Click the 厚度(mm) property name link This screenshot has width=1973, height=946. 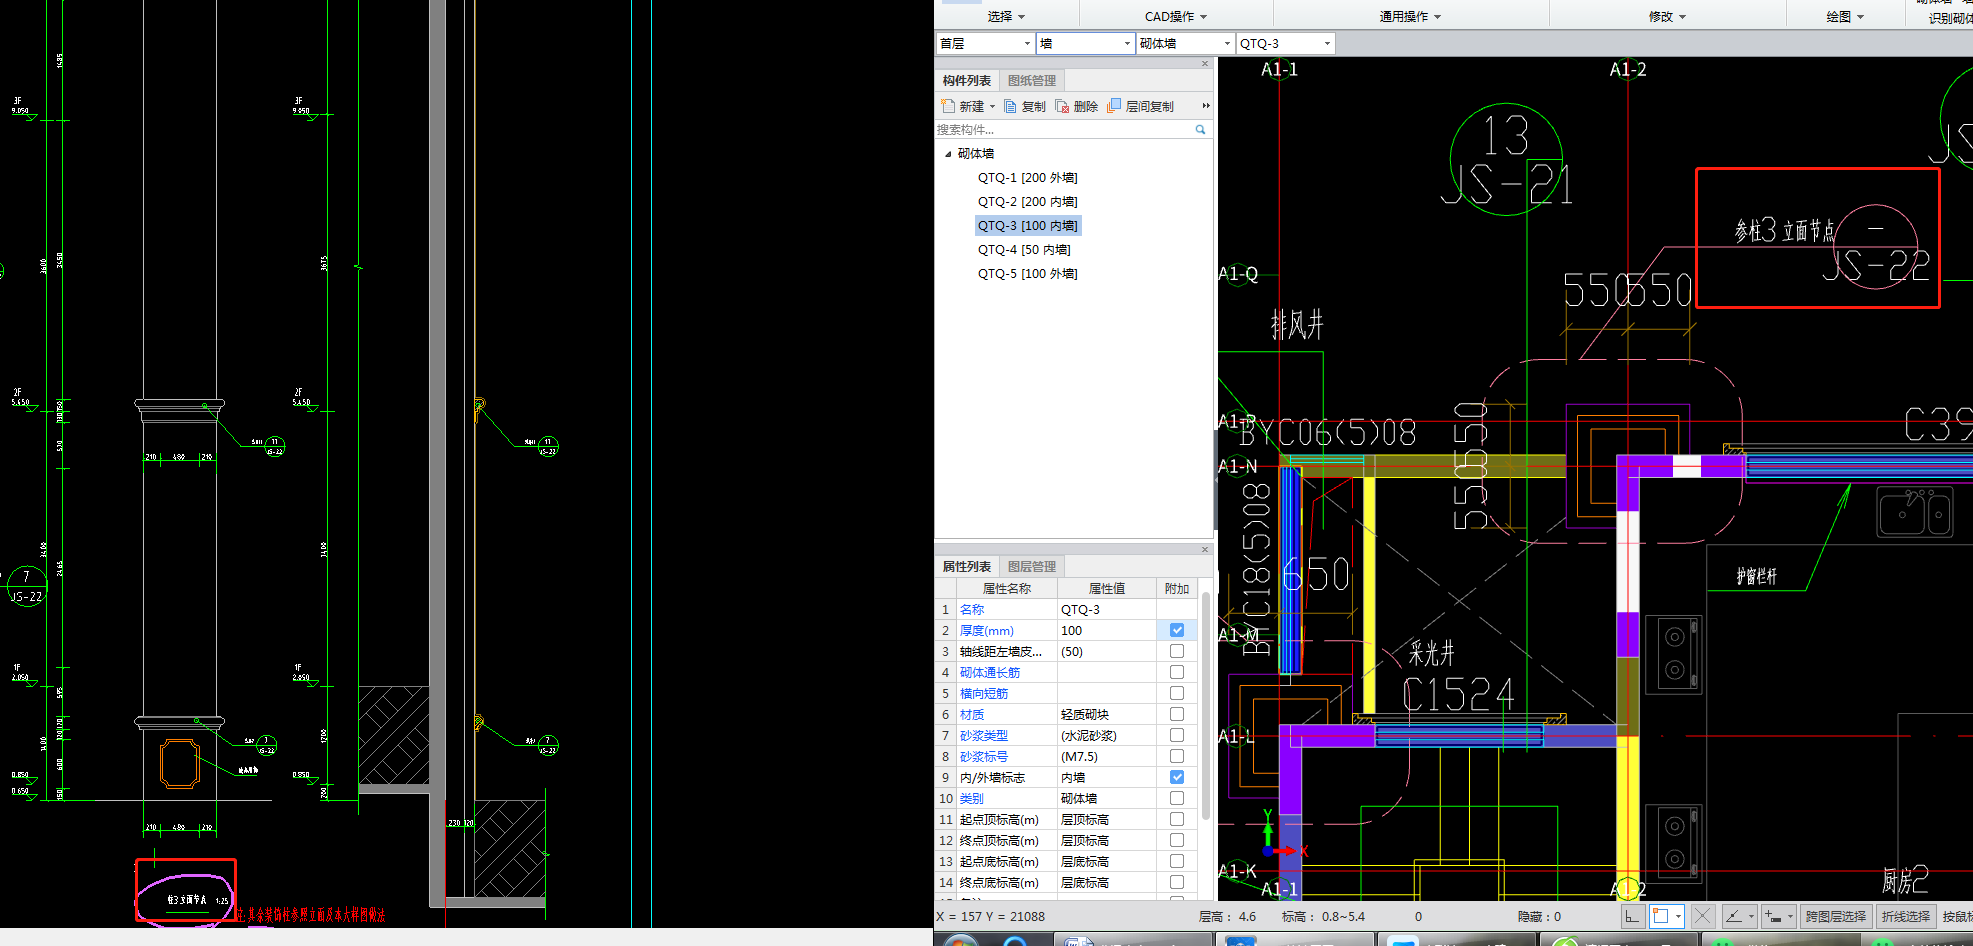986,630
